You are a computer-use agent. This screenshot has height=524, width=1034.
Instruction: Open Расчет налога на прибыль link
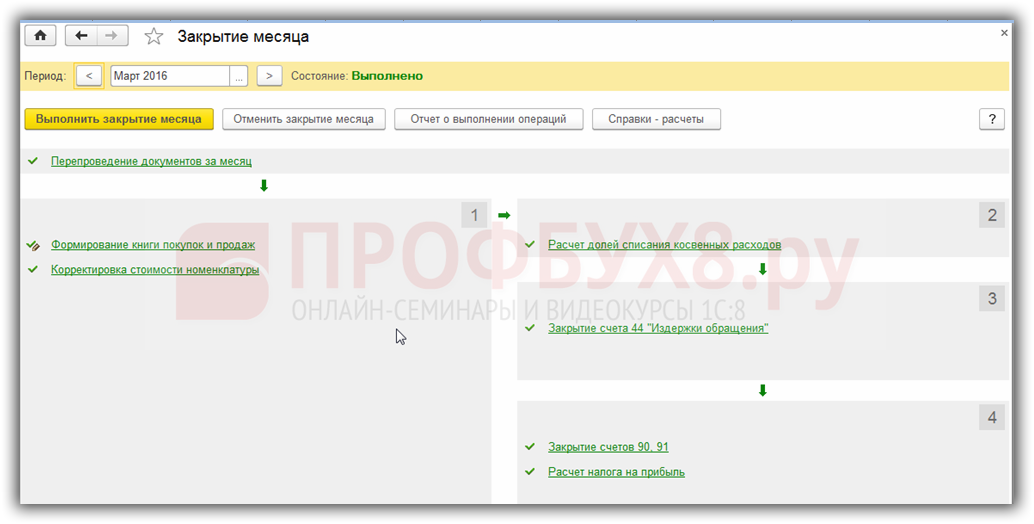coord(617,472)
